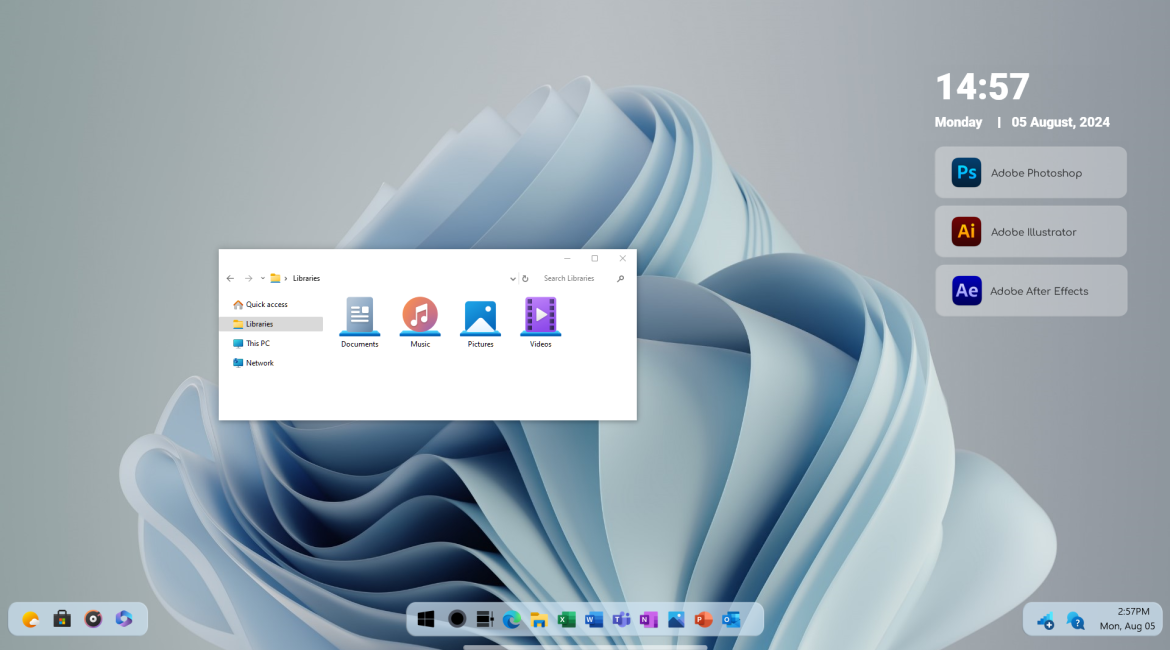Open Excel from the taskbar dock
Viewport: 1170px width, 650px height.
[x=566, y=619]
